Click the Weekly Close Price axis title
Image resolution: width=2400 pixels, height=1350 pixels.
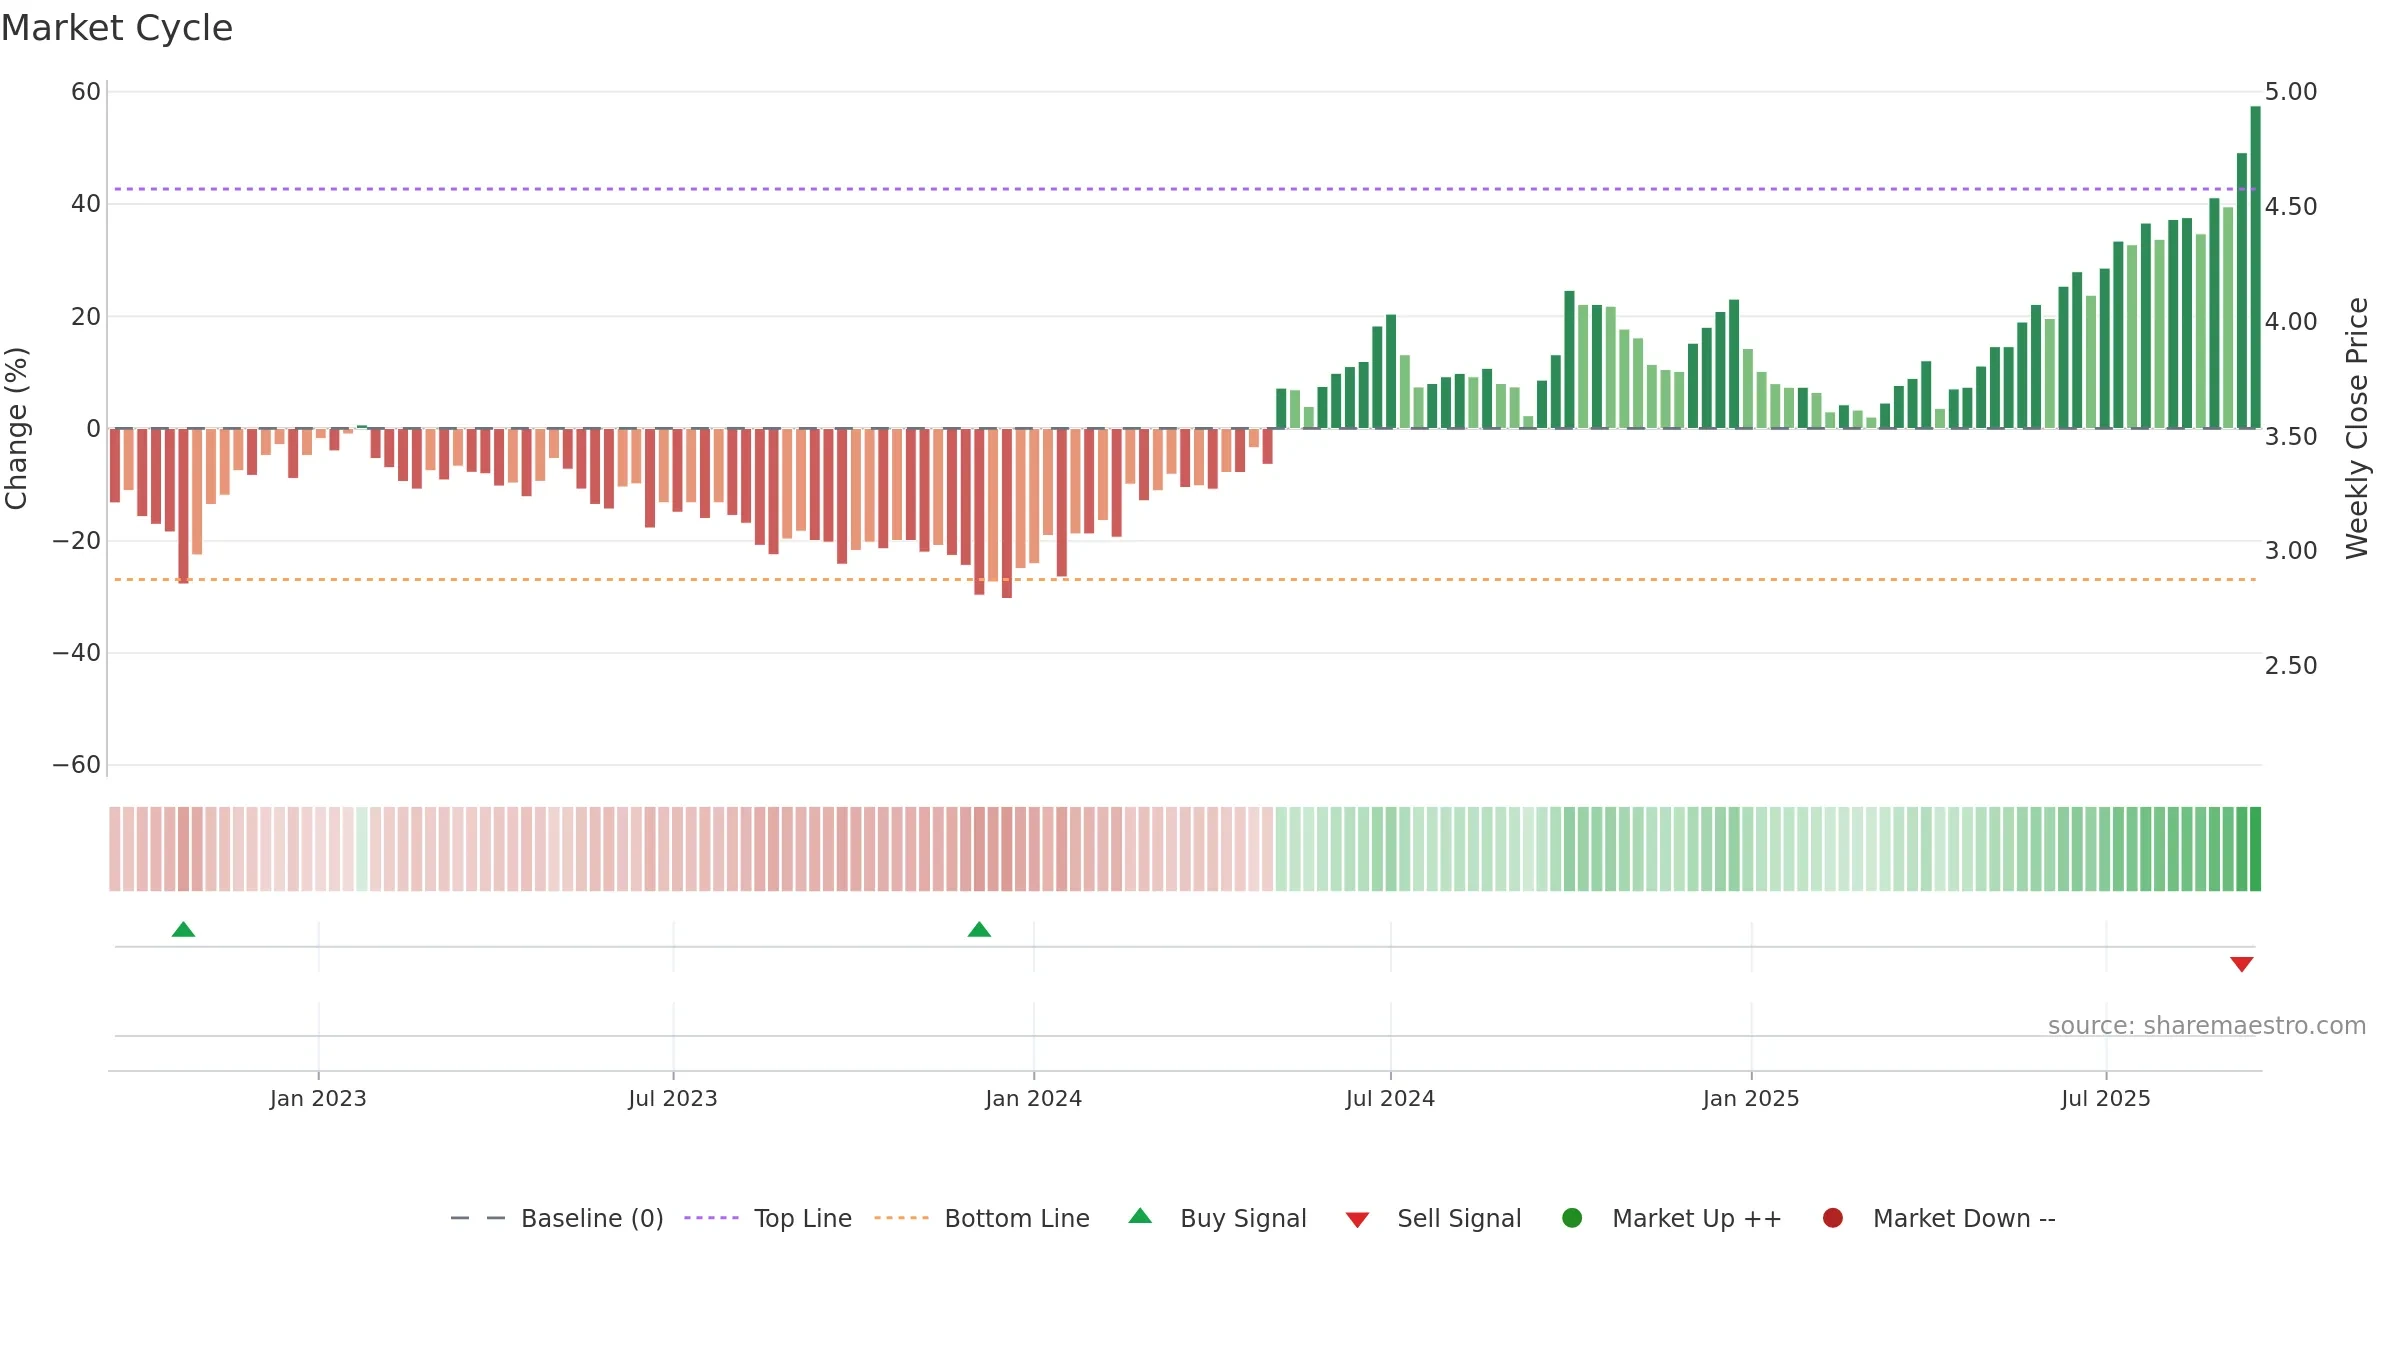[2357, 428]
